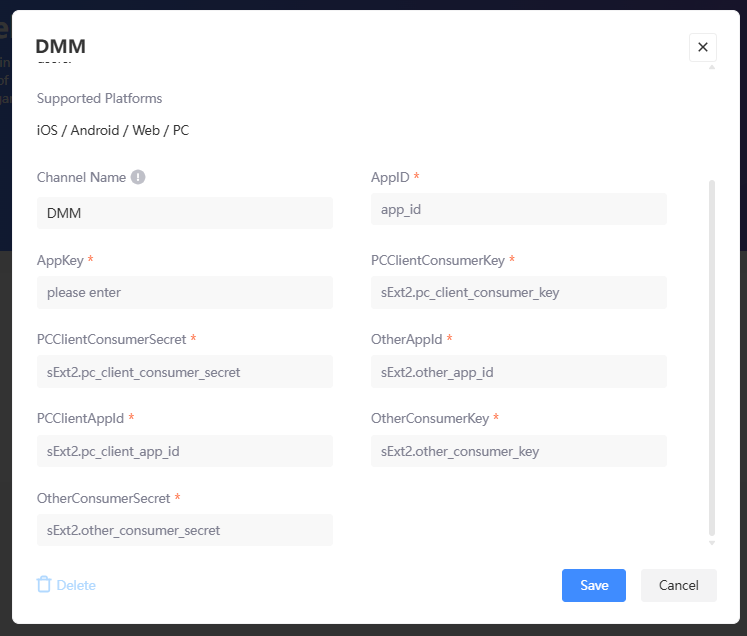
Task: Click the PCClientConsumerSecret input field
Action: click(x=184, y=372)
